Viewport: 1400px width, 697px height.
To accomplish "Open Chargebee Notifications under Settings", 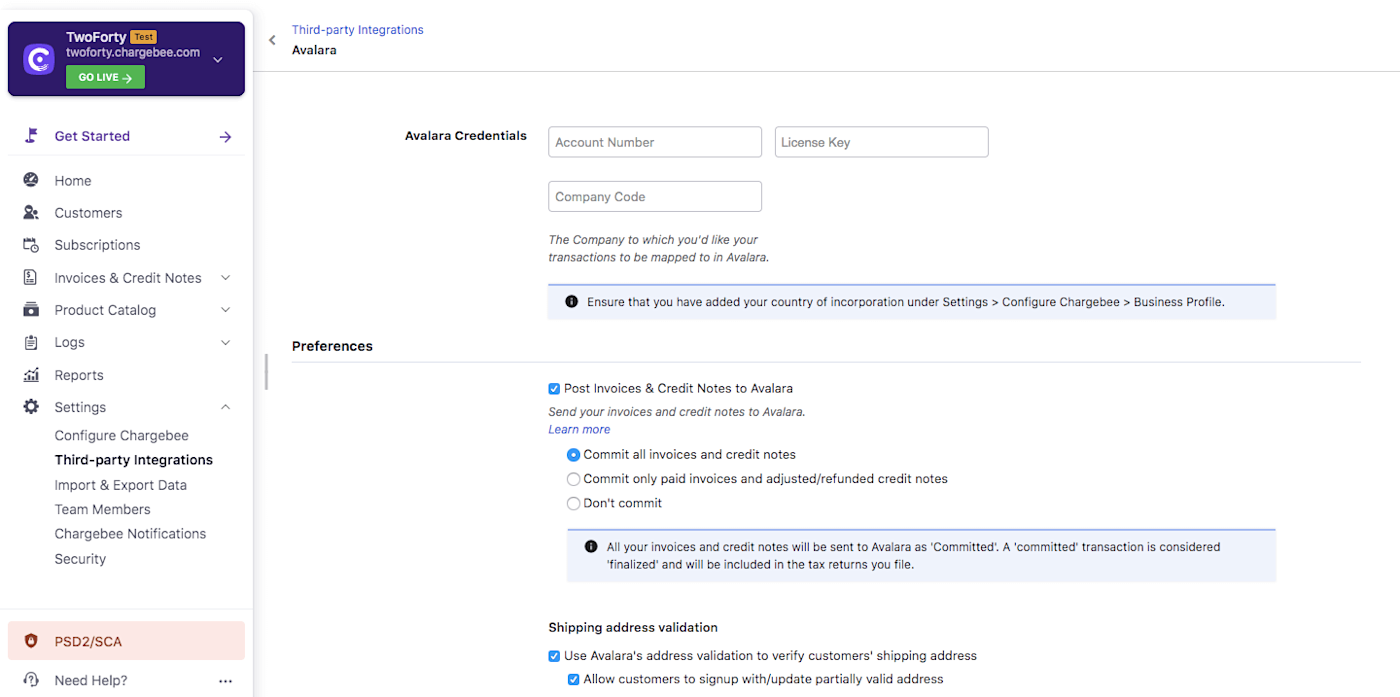I will [130, 534].
